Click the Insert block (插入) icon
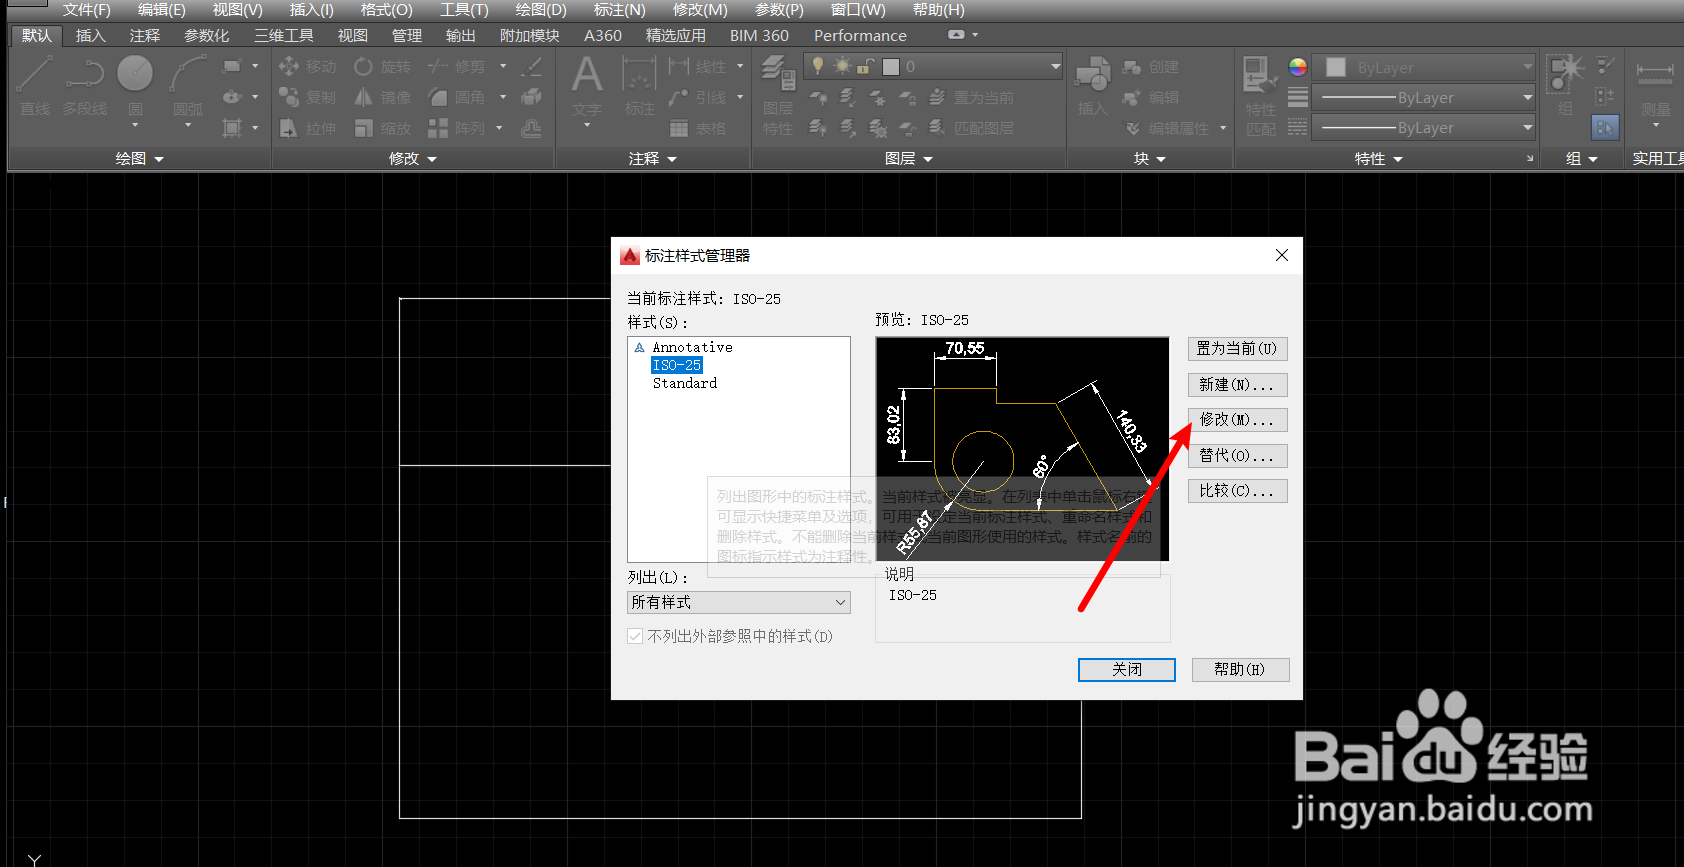The height and width of the screenshot is (867, 1684). 1093,85
